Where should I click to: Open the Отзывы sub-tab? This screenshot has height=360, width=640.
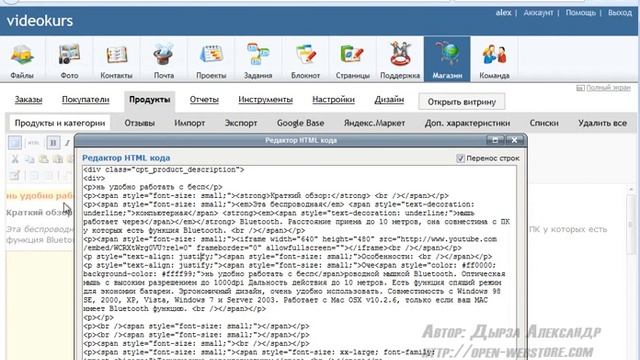[x=140, y=123]
